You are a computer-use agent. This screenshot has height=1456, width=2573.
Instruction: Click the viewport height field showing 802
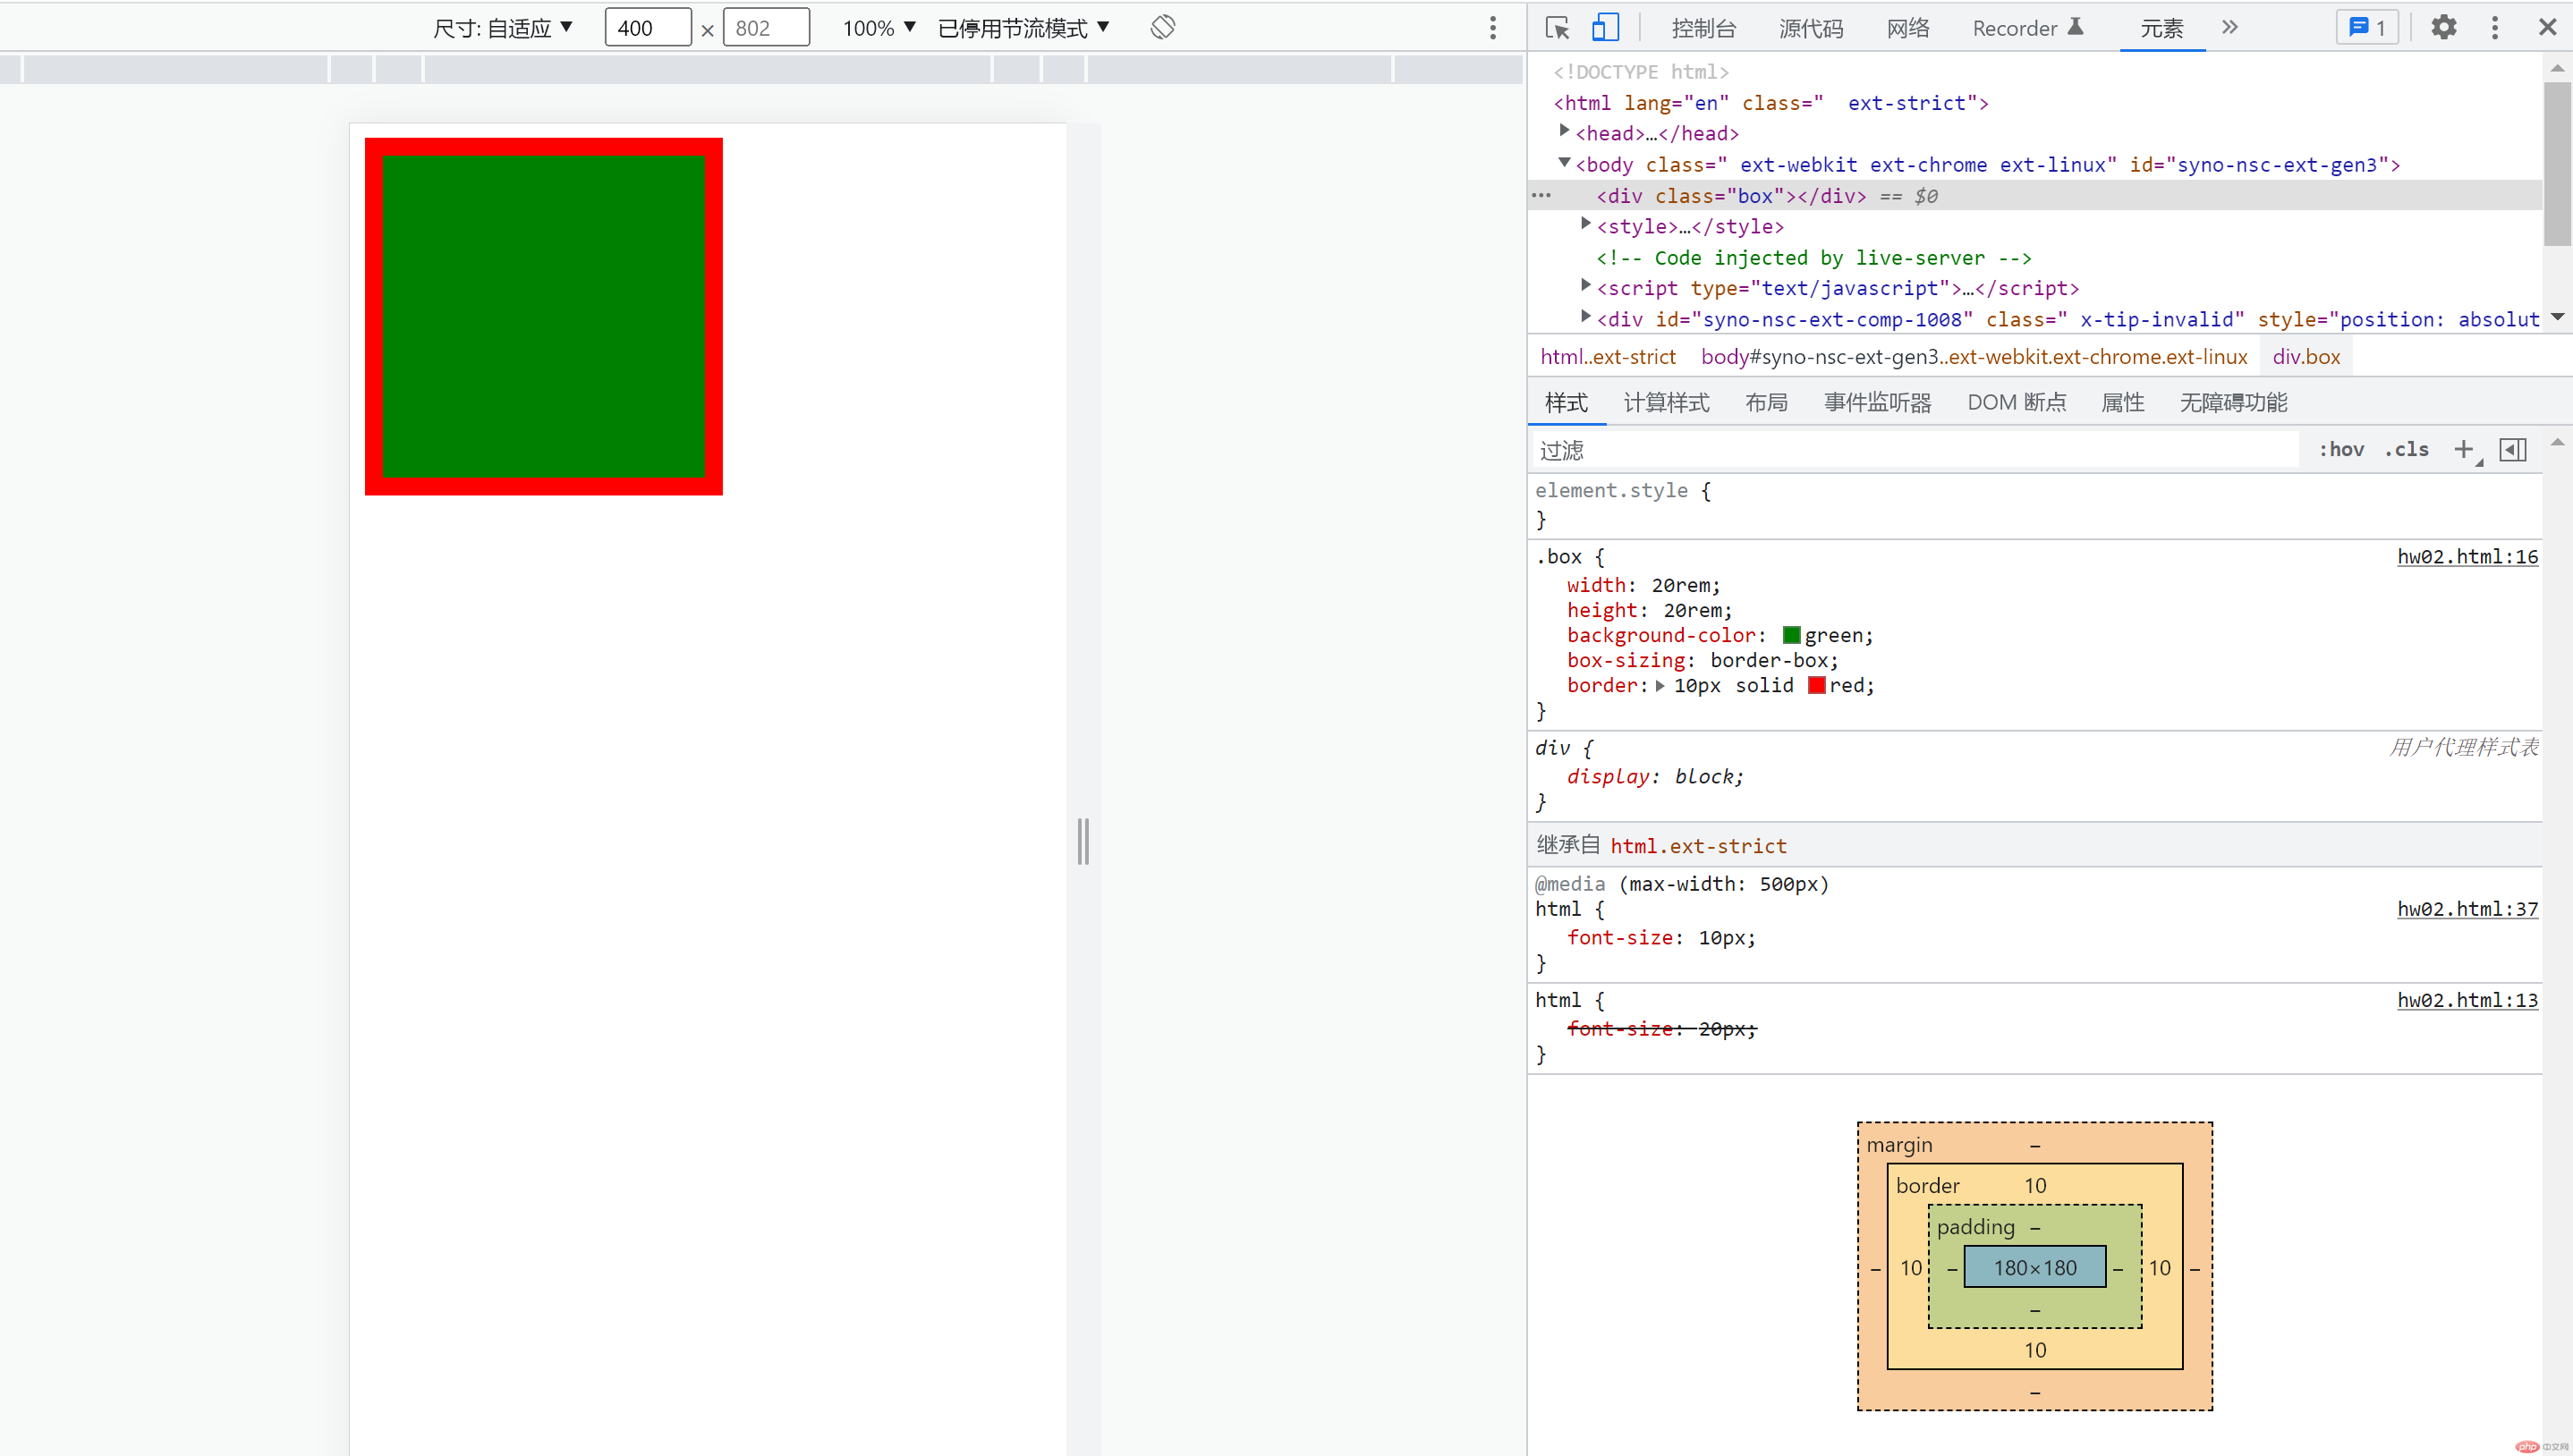(x=766, y=28)
